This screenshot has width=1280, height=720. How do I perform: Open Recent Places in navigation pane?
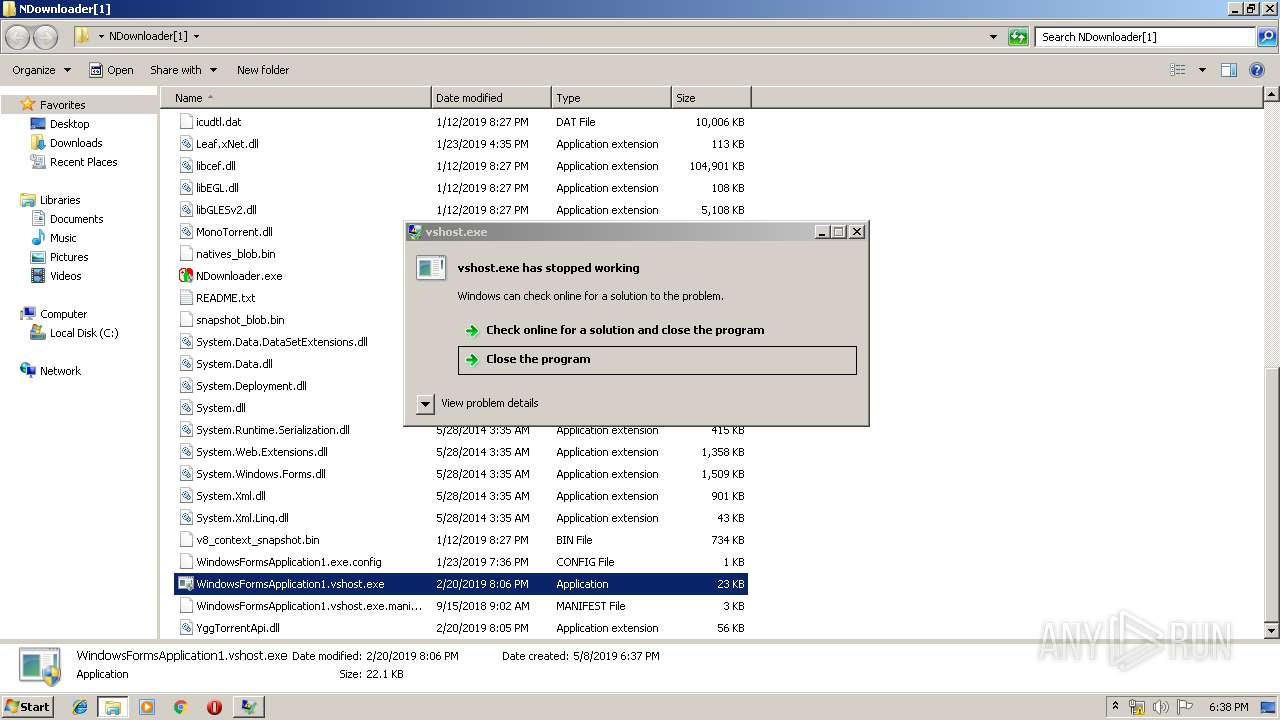83,162
